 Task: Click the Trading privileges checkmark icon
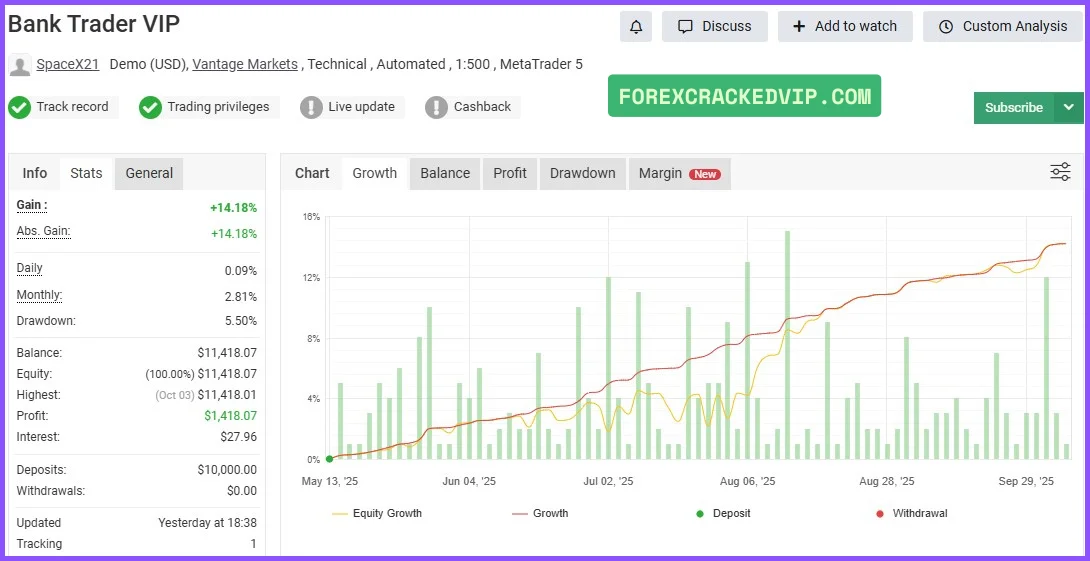[x=150, y=107]
